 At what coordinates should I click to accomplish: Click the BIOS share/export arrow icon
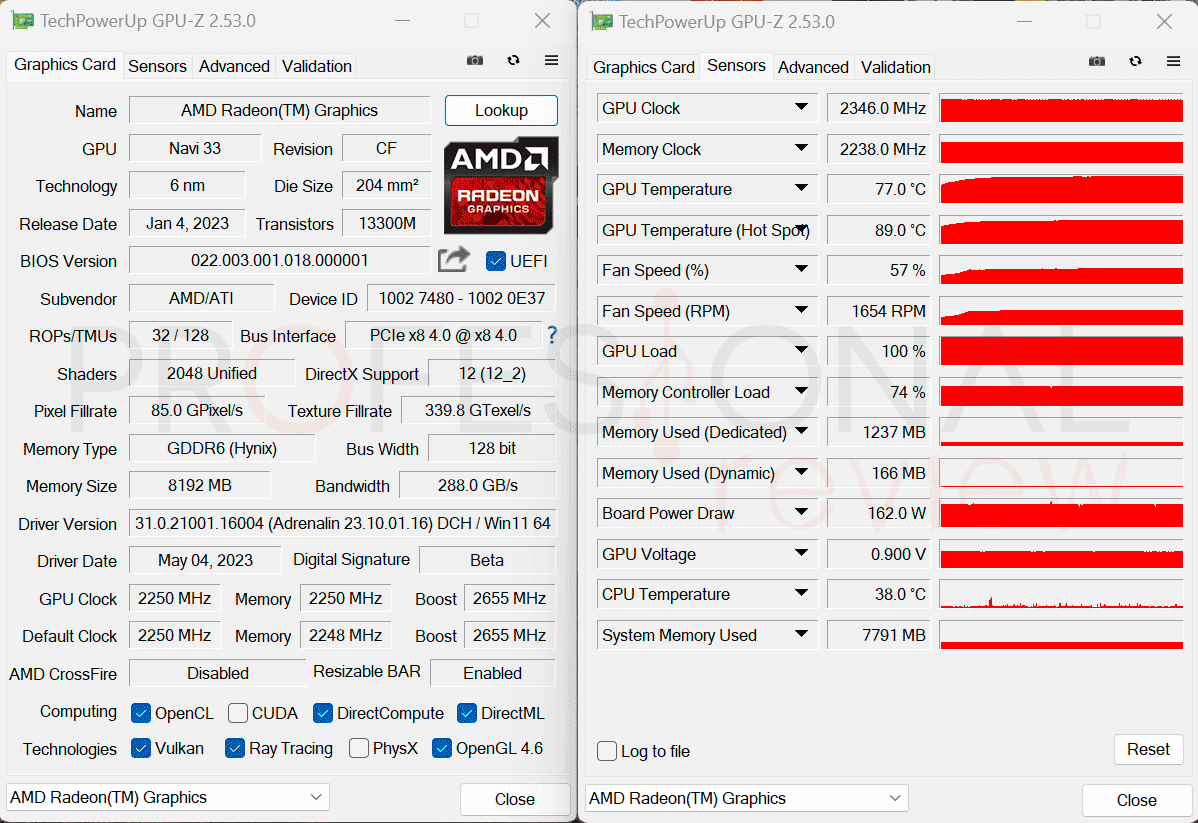point(454,260)
